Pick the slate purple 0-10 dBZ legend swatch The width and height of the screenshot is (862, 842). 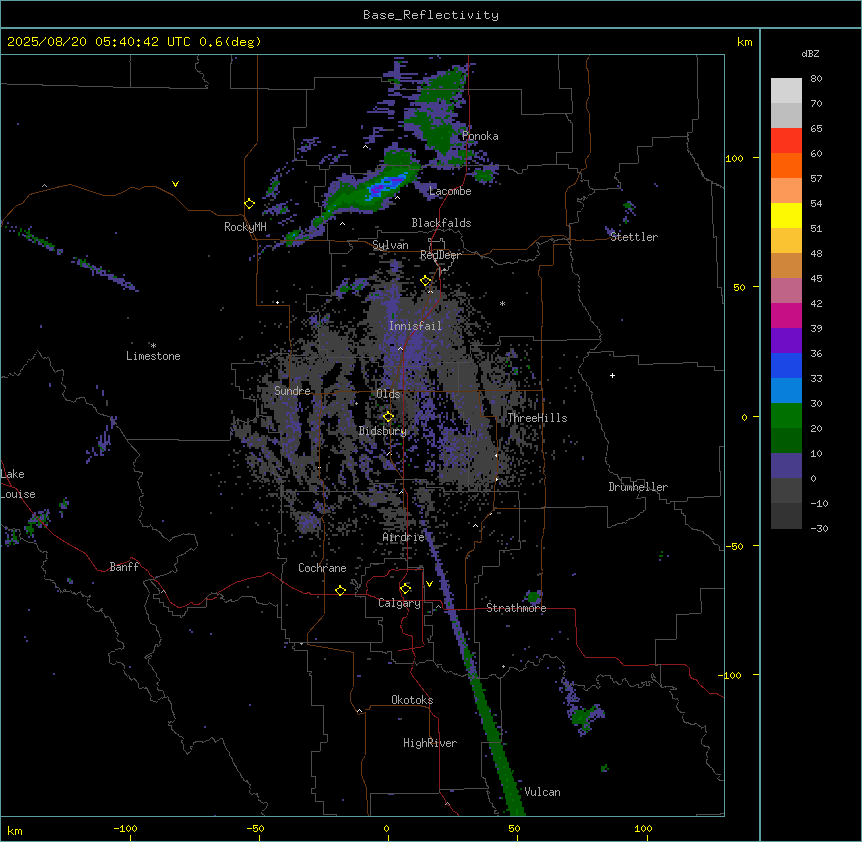pos(786,466)
